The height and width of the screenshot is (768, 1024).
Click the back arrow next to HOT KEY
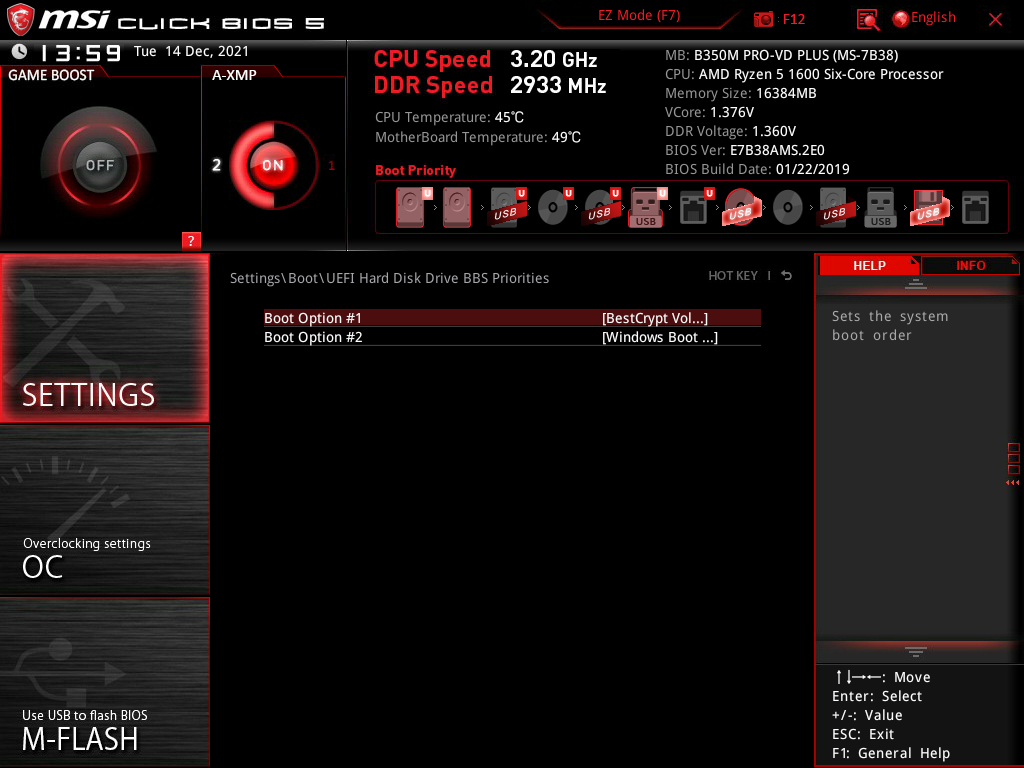click(x=786, y=276)
